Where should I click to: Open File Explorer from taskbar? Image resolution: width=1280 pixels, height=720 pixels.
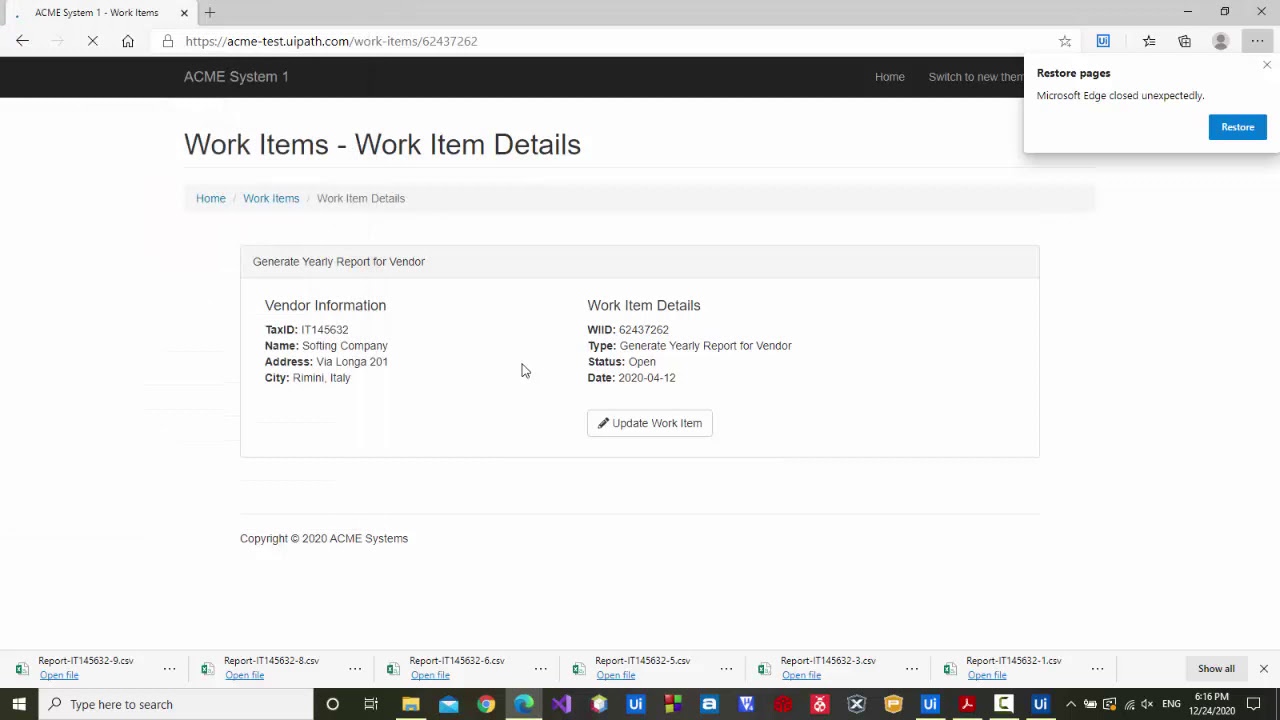410,704
